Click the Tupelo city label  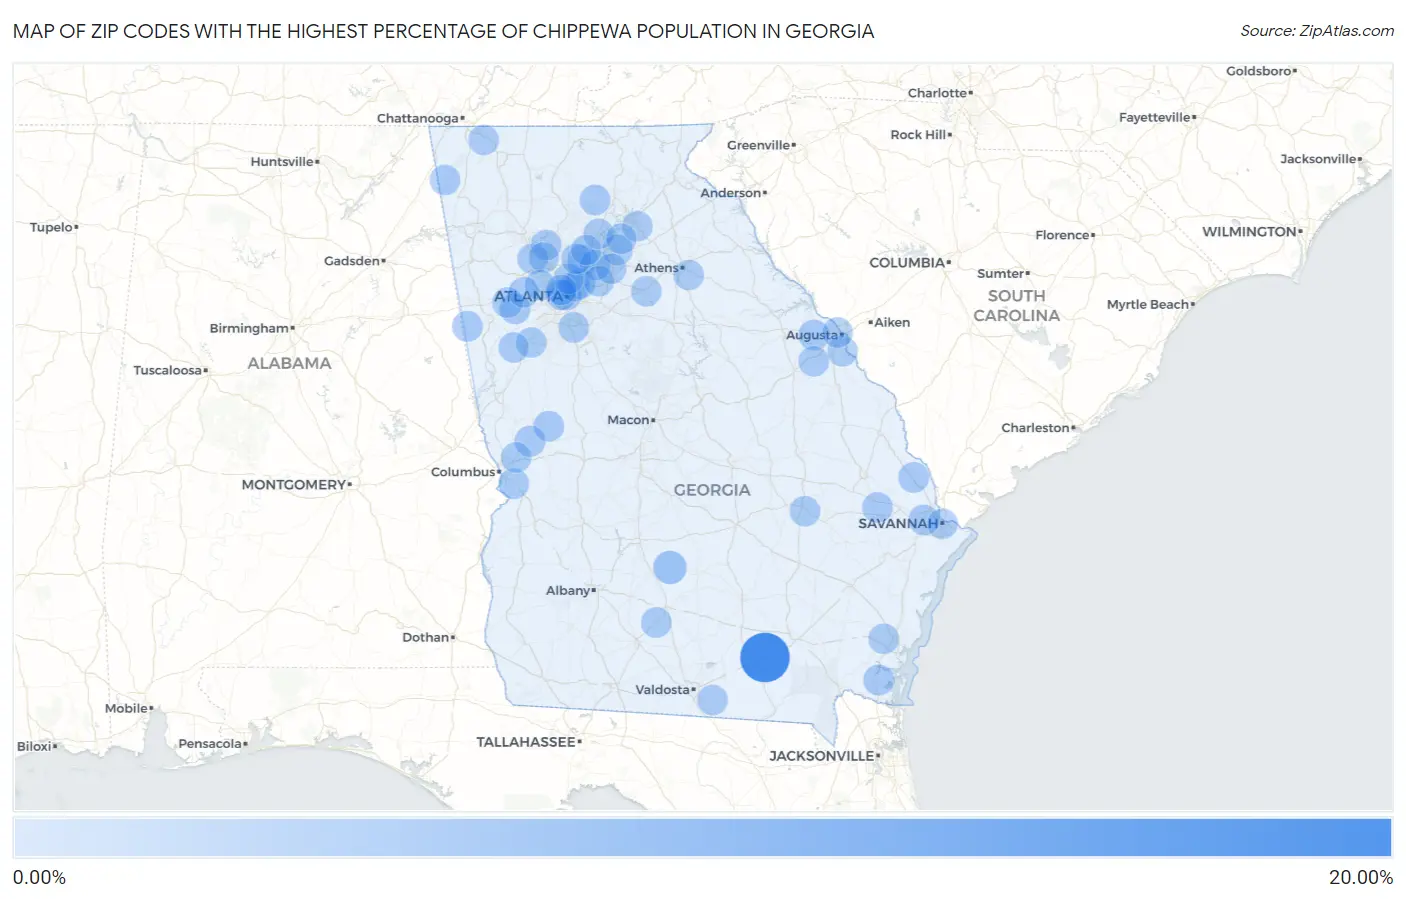51,227
